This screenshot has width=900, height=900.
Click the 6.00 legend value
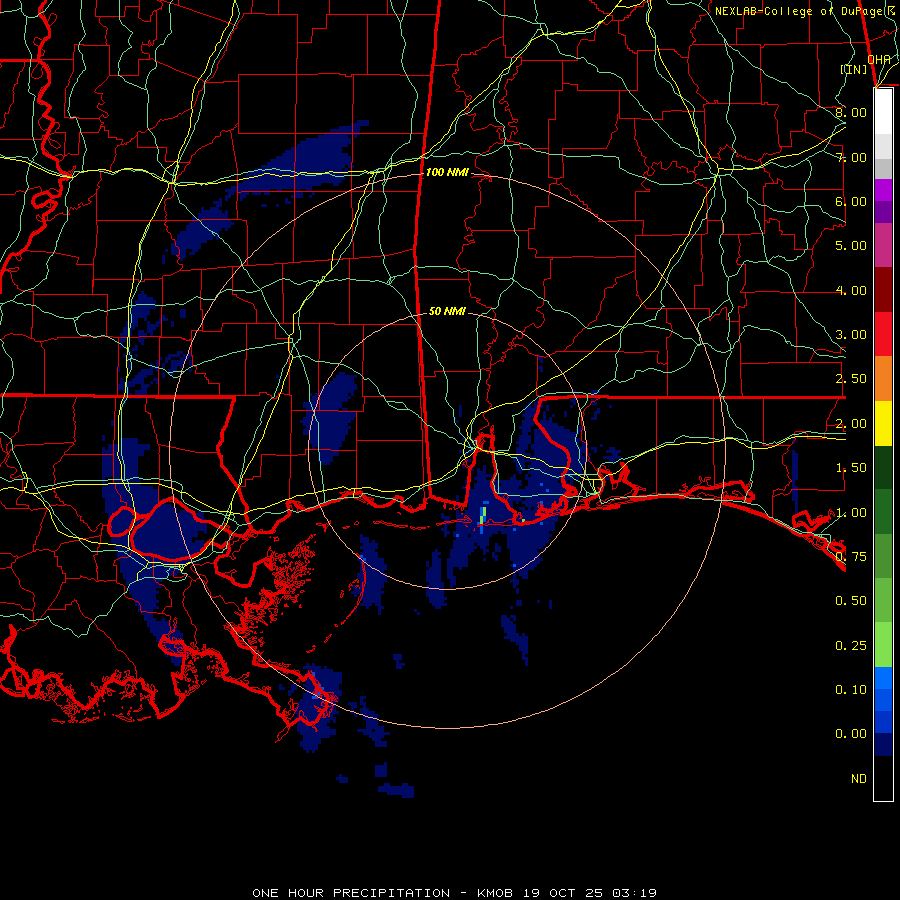[x=851, y=201]
